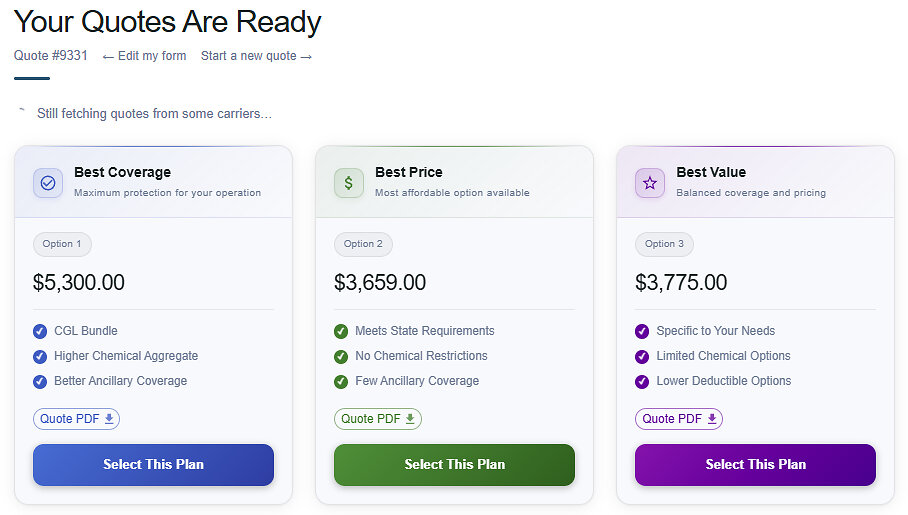Click the Best Price dollar sign icon
Viewport: 908px width, 515px height.
tap(349, 183)
